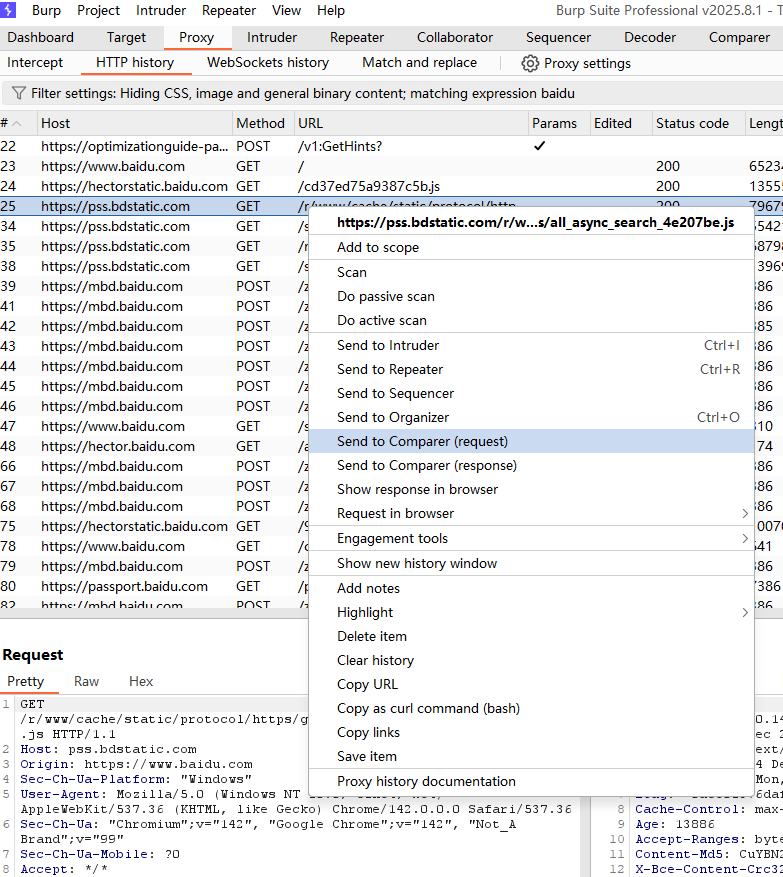
Task: Click the Filter settings bar text
Action: click(x=303, y=93)
